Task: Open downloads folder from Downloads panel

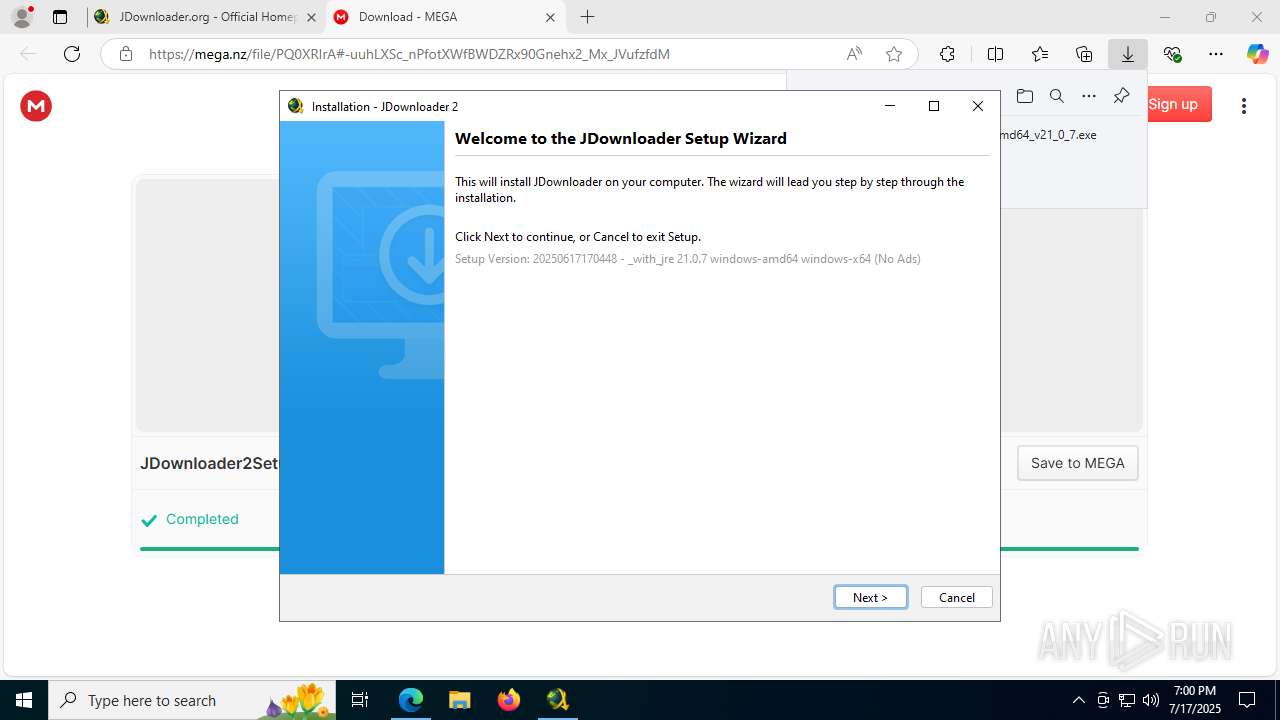Action: coord(1025,96)
